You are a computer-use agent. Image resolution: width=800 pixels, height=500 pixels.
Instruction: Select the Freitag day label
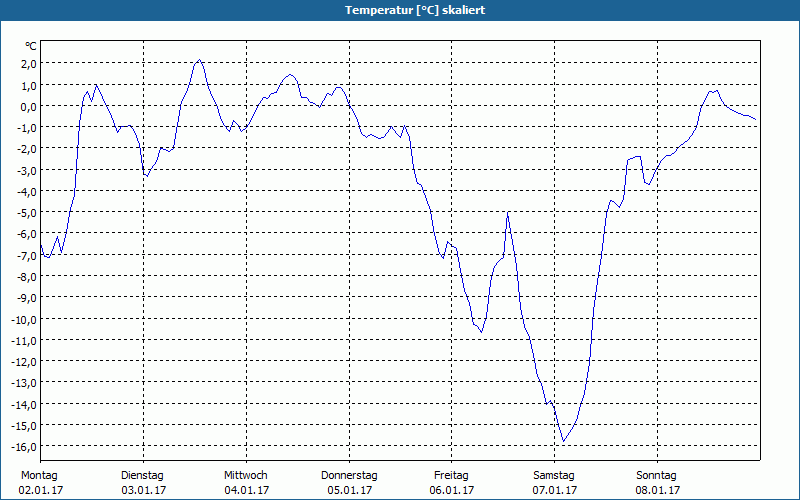pos(451,476)
